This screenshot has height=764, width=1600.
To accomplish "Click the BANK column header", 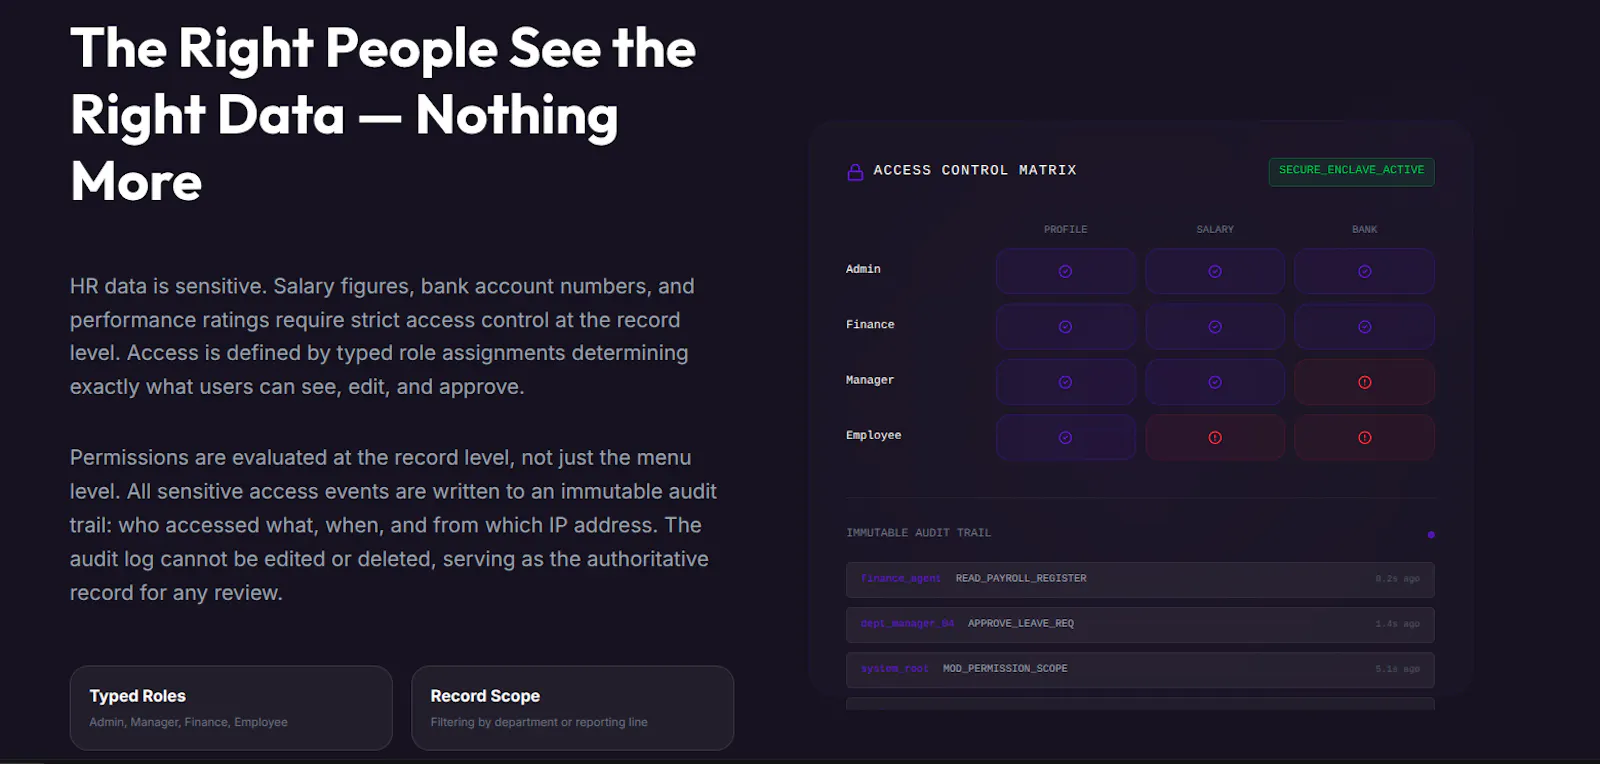I will [1365, 229].
